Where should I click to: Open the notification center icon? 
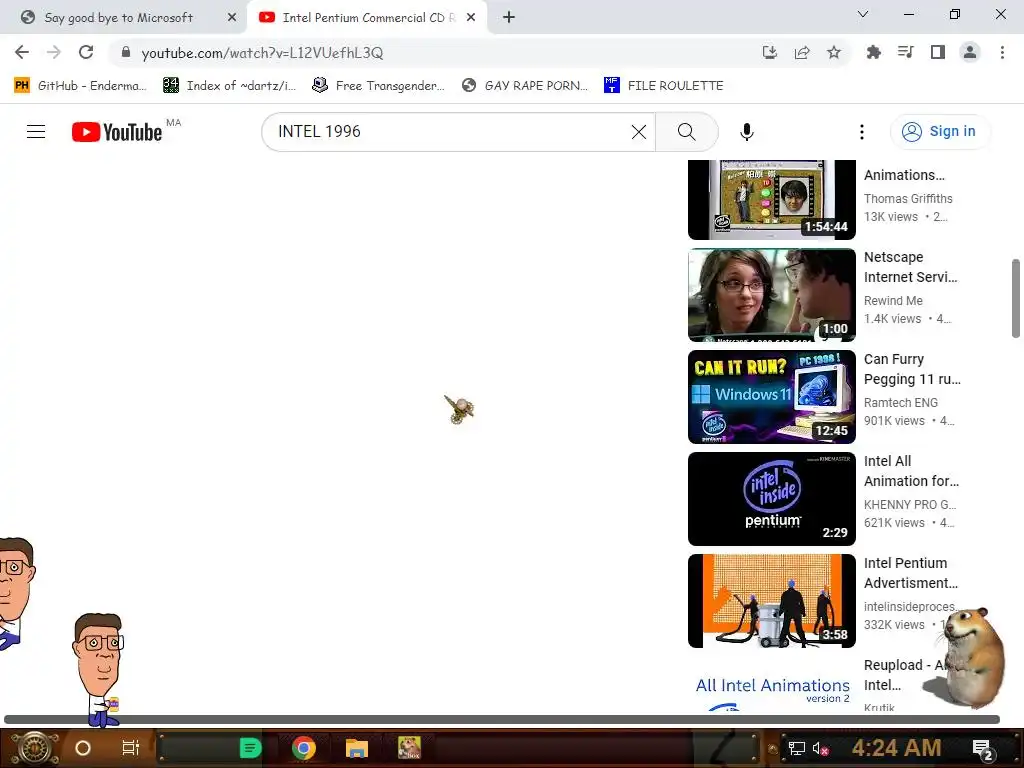[x=983, y=749]
